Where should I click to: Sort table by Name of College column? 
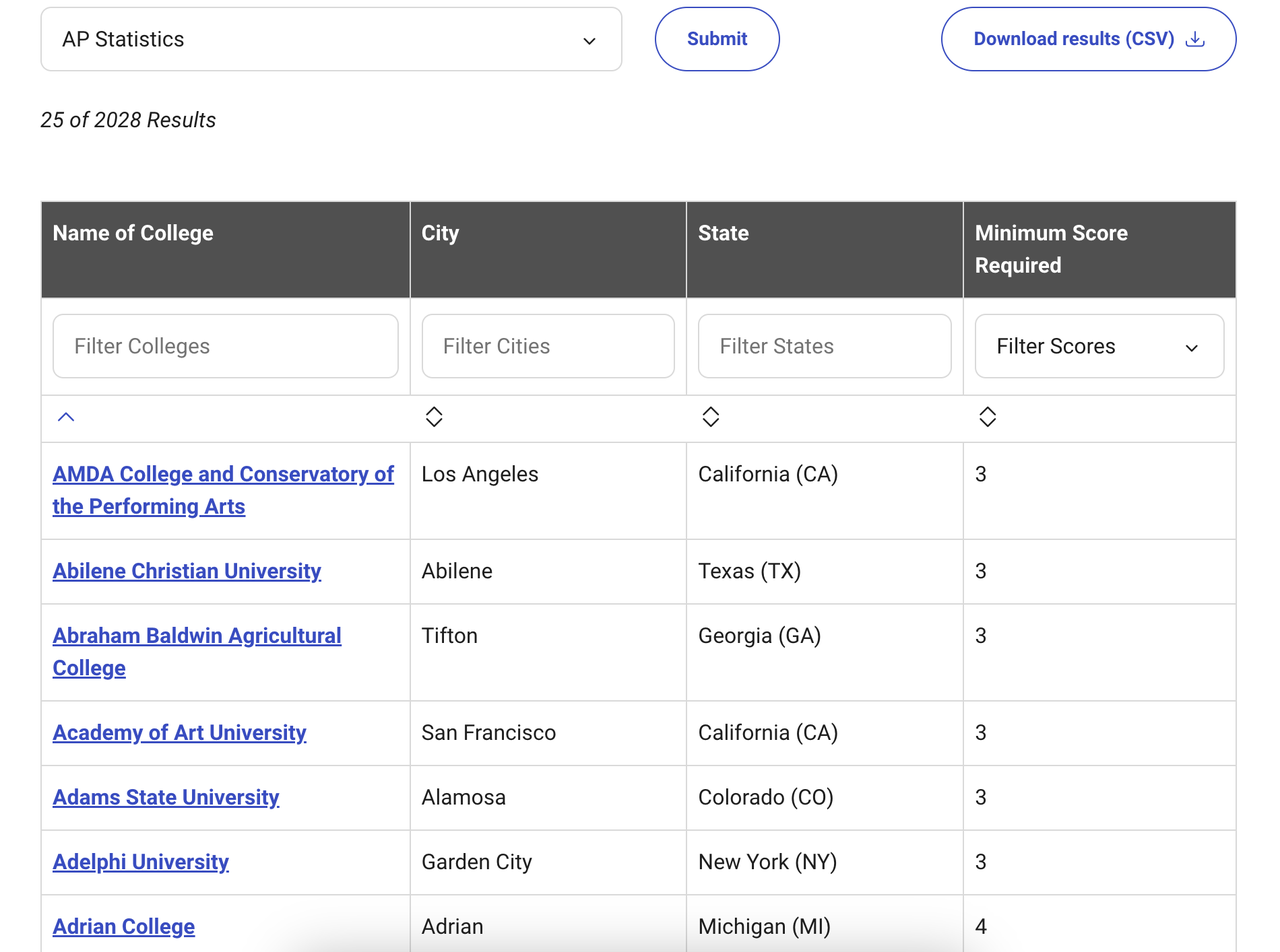[x=66, y=418]
